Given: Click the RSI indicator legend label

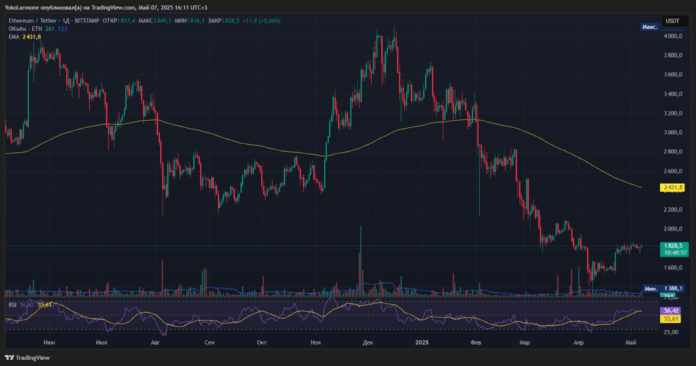Looking at the screenshot, I should click(x=12, y=305).
